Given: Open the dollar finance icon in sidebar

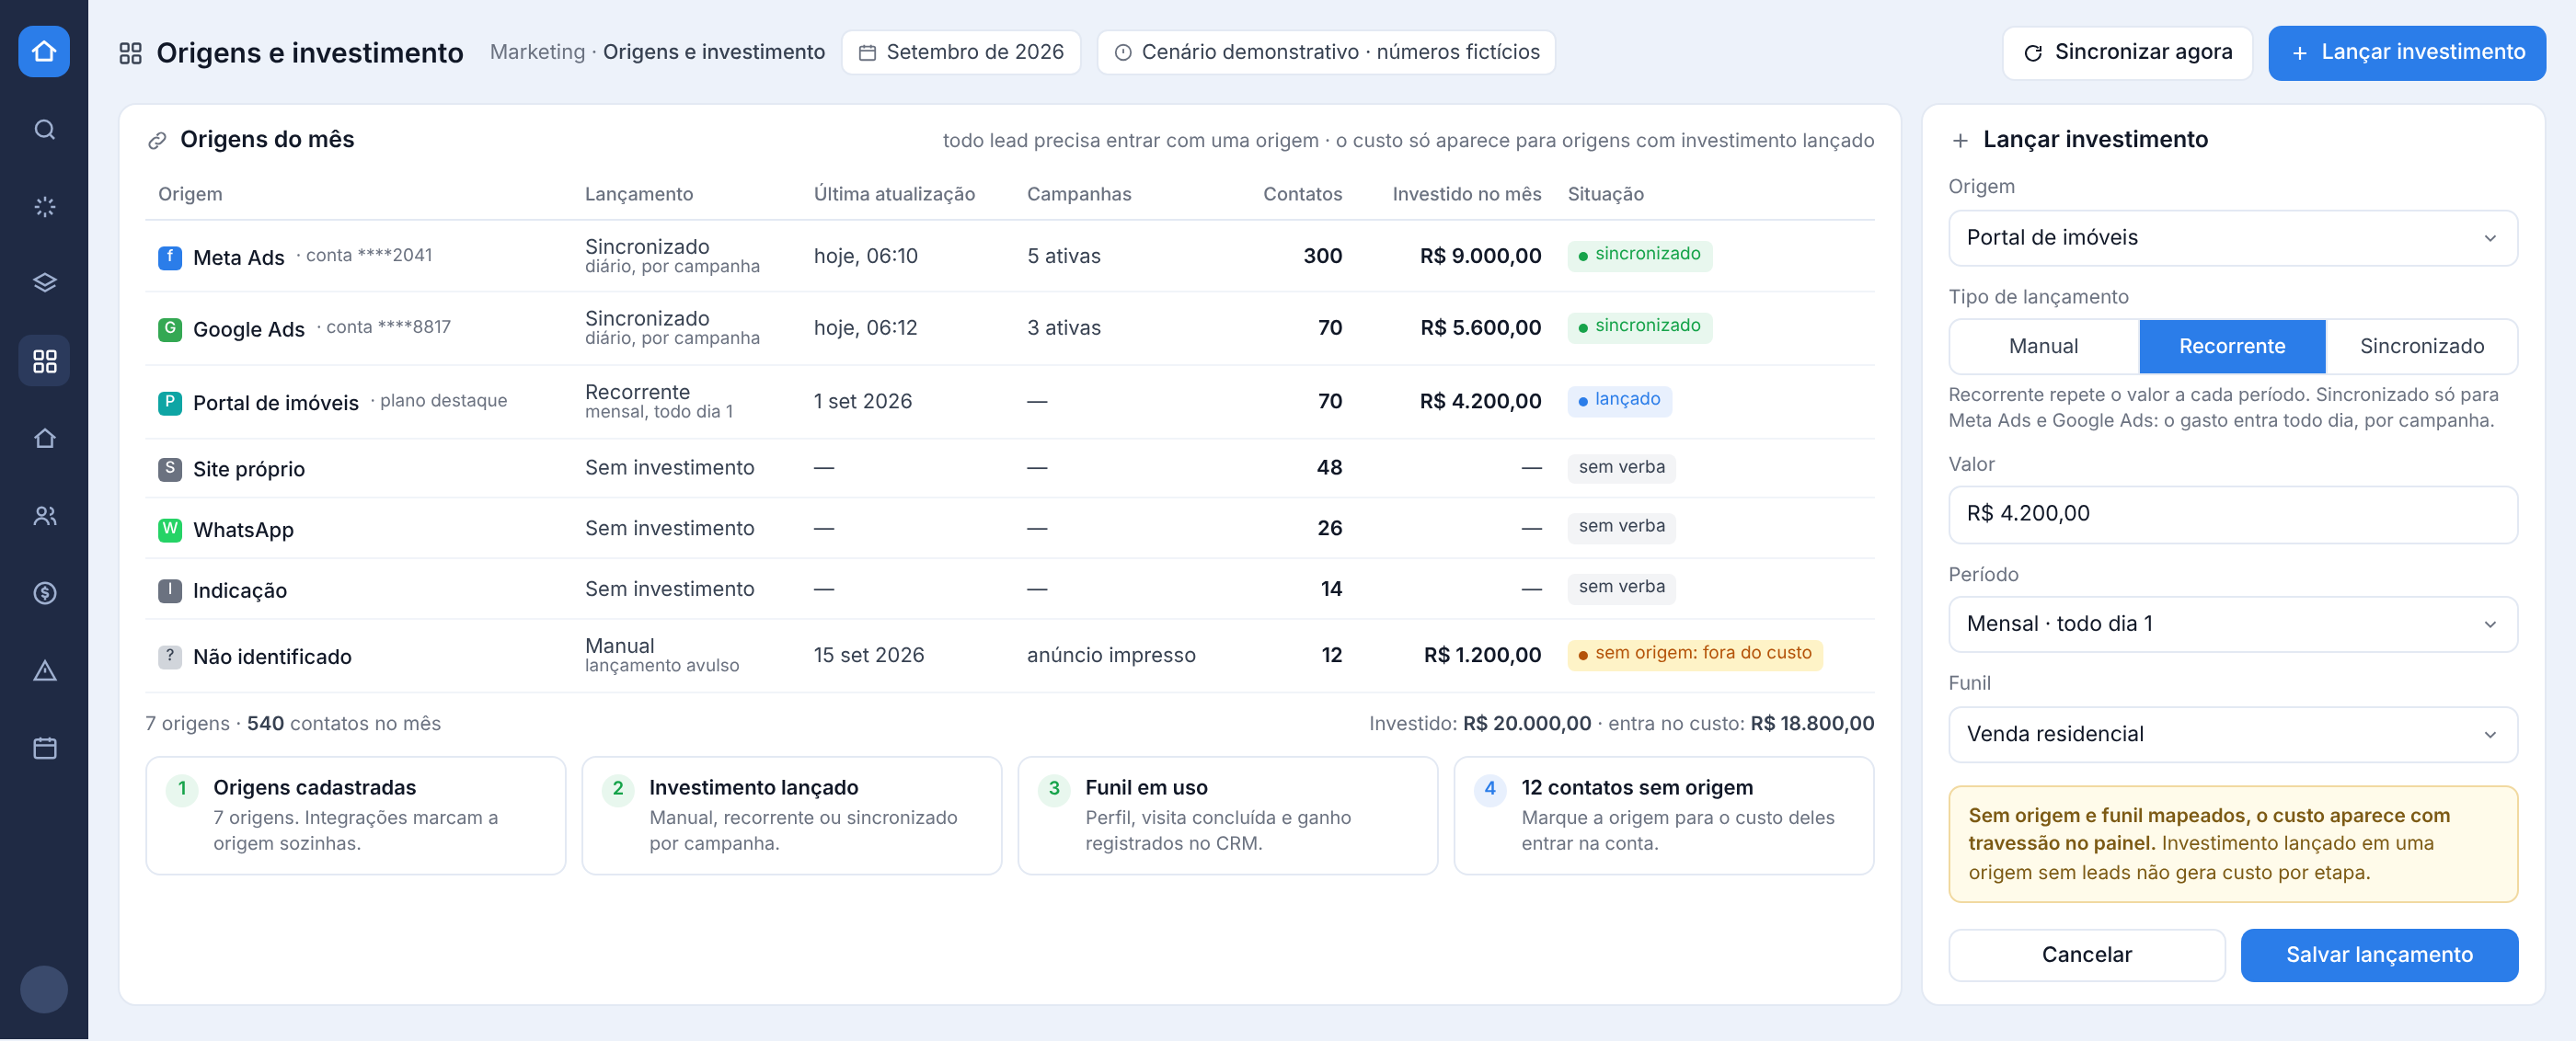Looking at the screenshot, I should point(44,593).
